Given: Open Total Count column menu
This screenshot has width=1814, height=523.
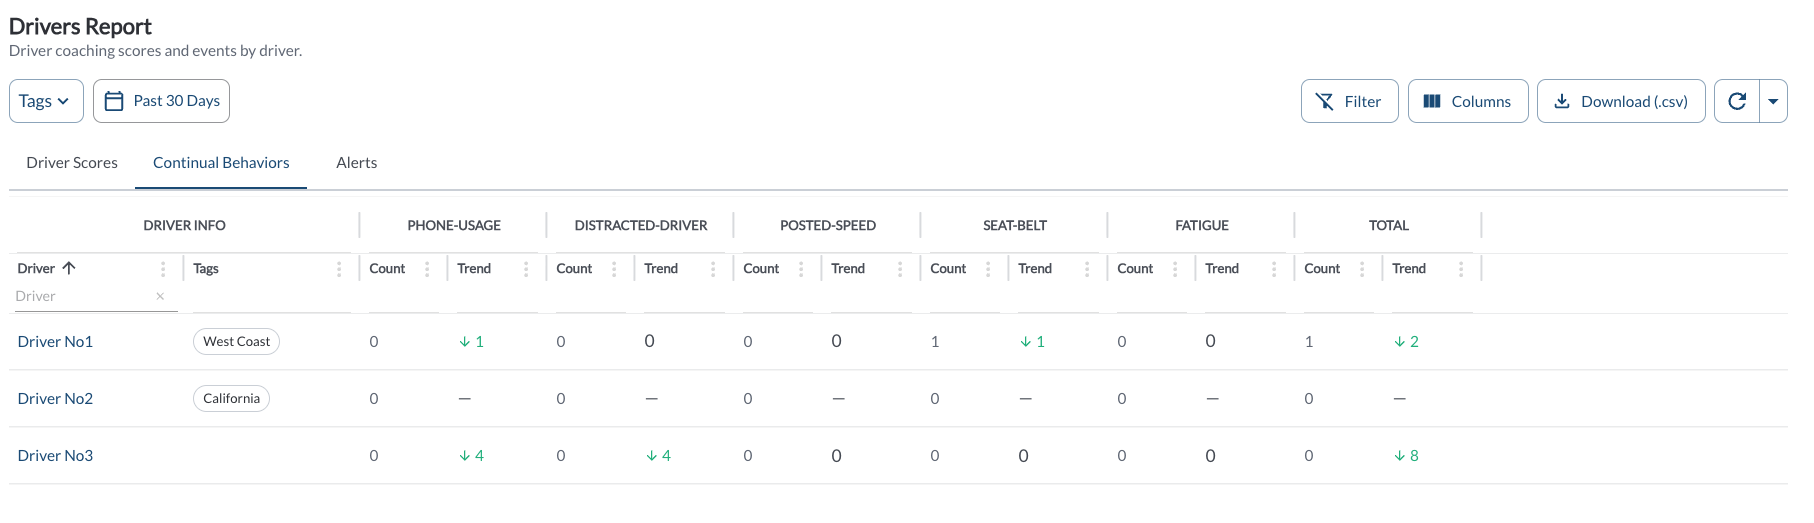Looking at the screenshot, I should point(1362,269).
